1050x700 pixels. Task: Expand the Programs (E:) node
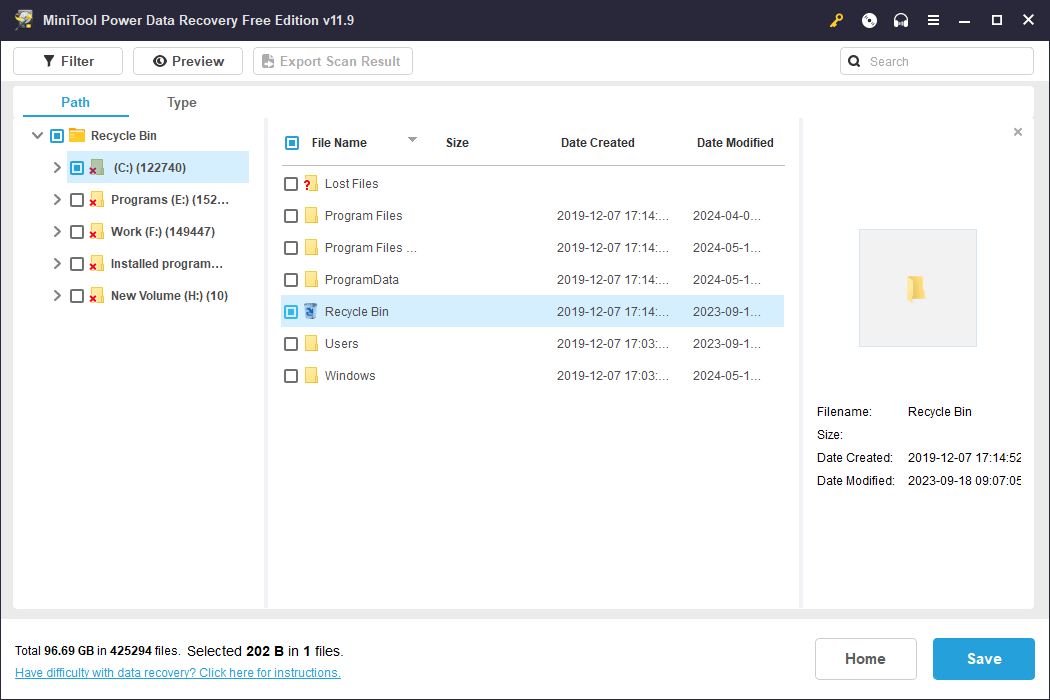[57, 200]
